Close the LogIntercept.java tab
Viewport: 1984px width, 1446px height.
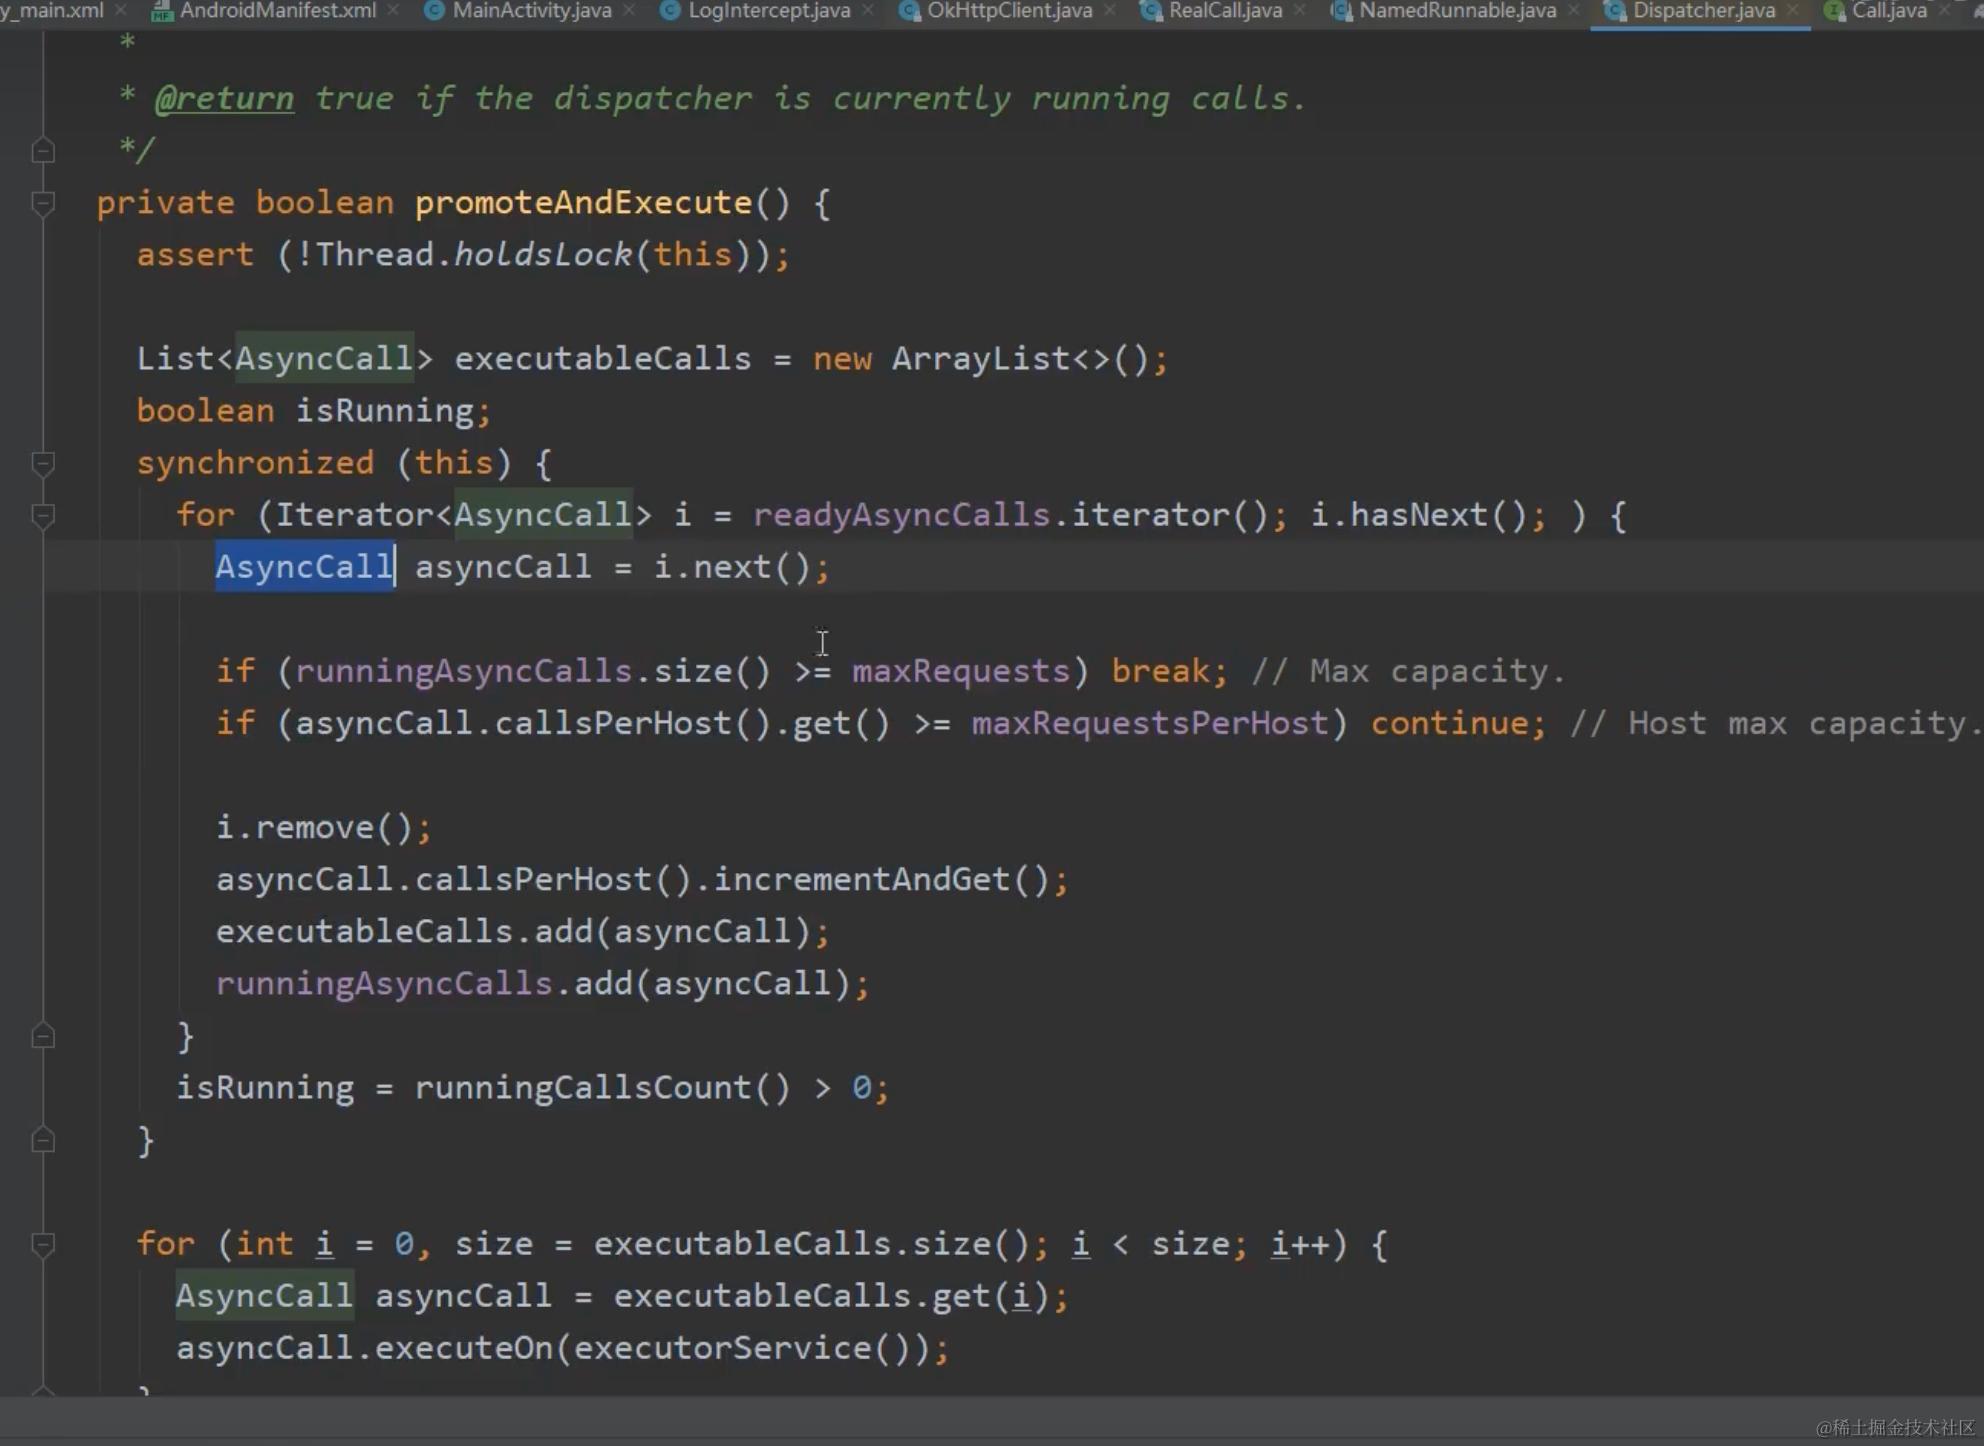867,11
